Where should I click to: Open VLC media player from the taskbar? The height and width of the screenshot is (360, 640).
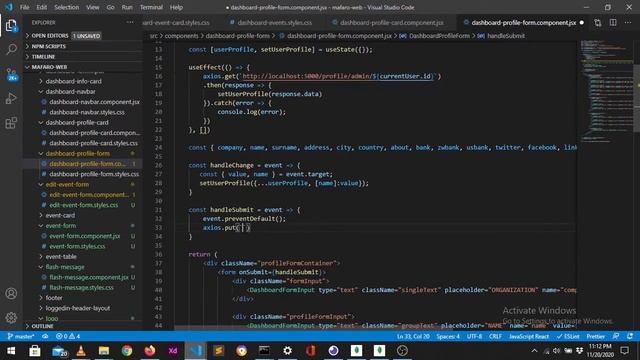[81, 351]
